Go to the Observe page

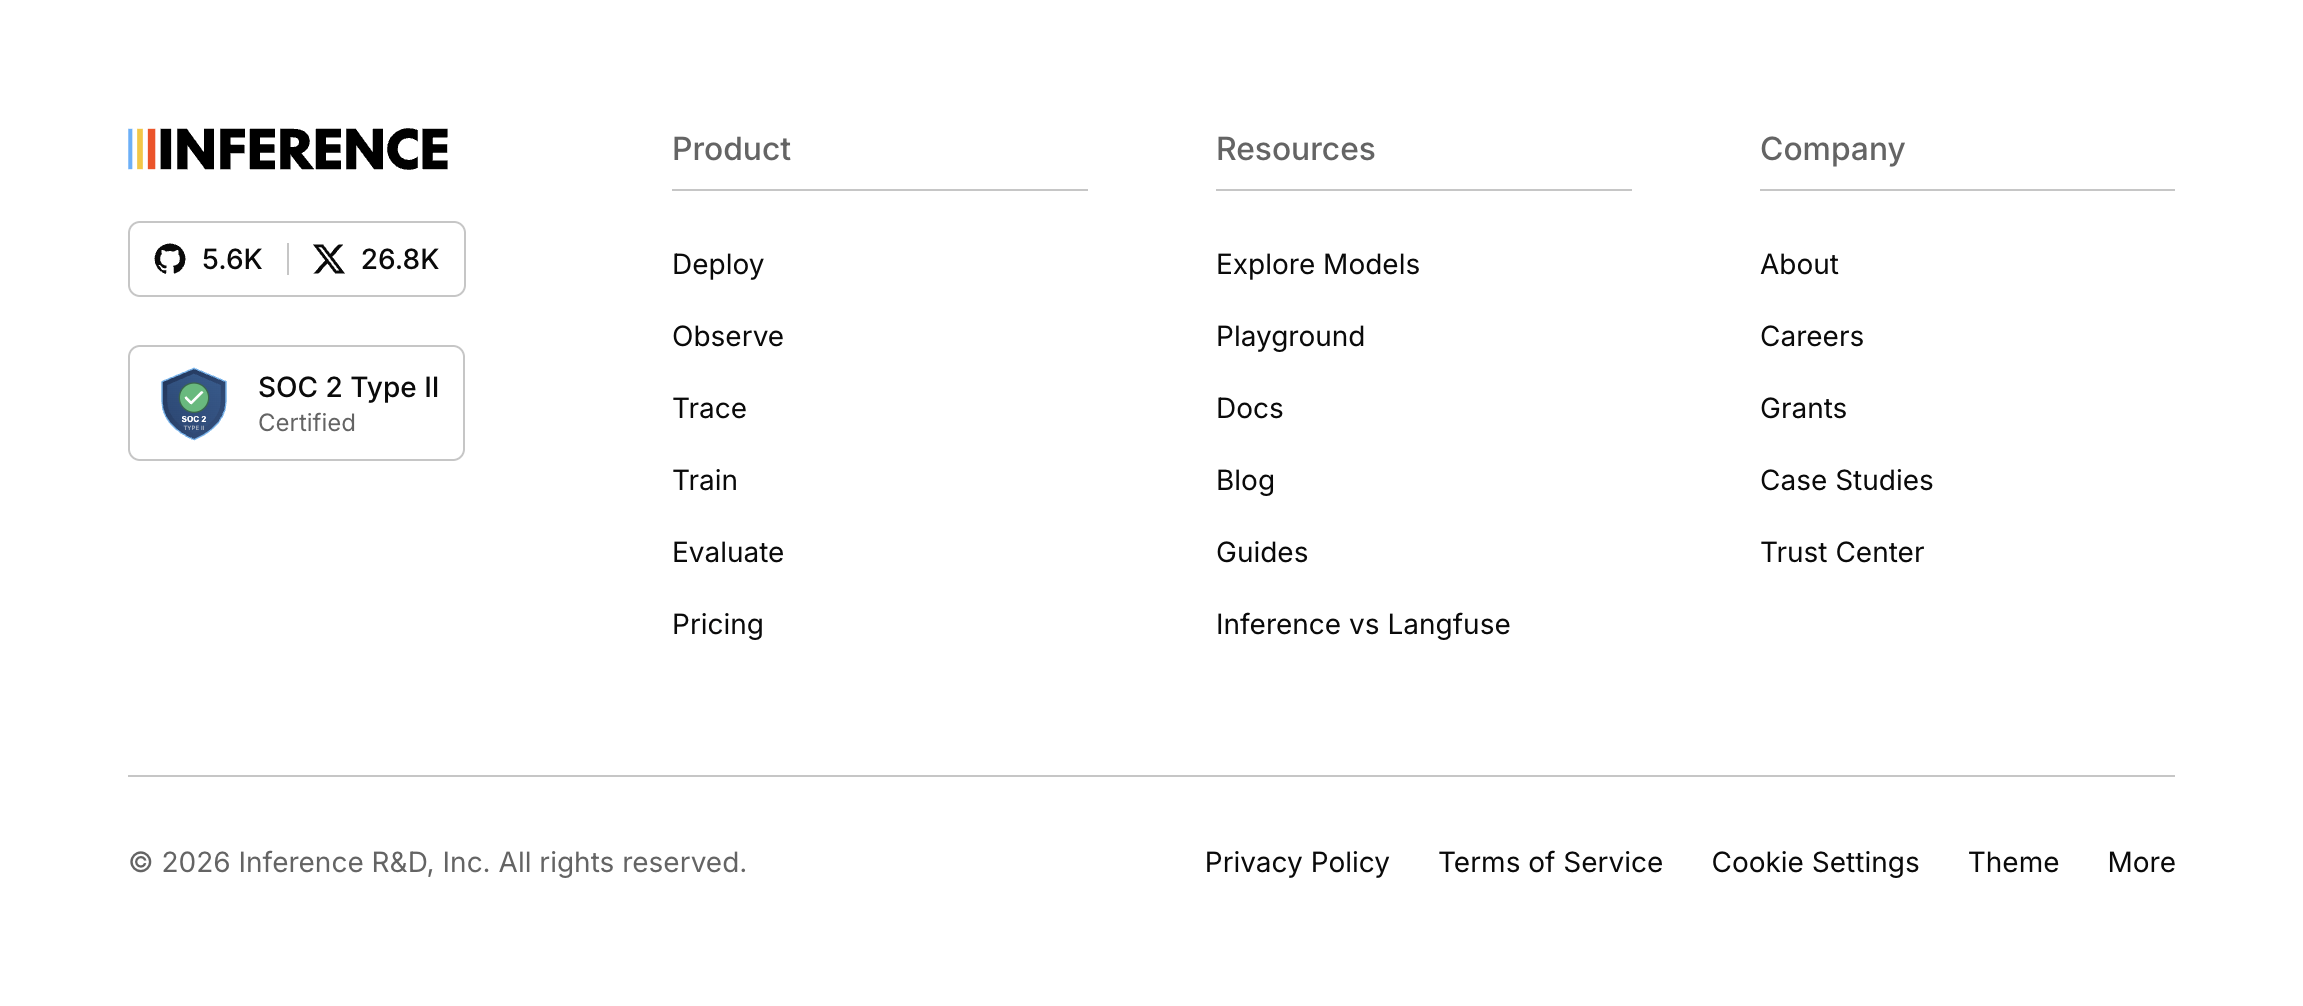(x=728, y=336)
